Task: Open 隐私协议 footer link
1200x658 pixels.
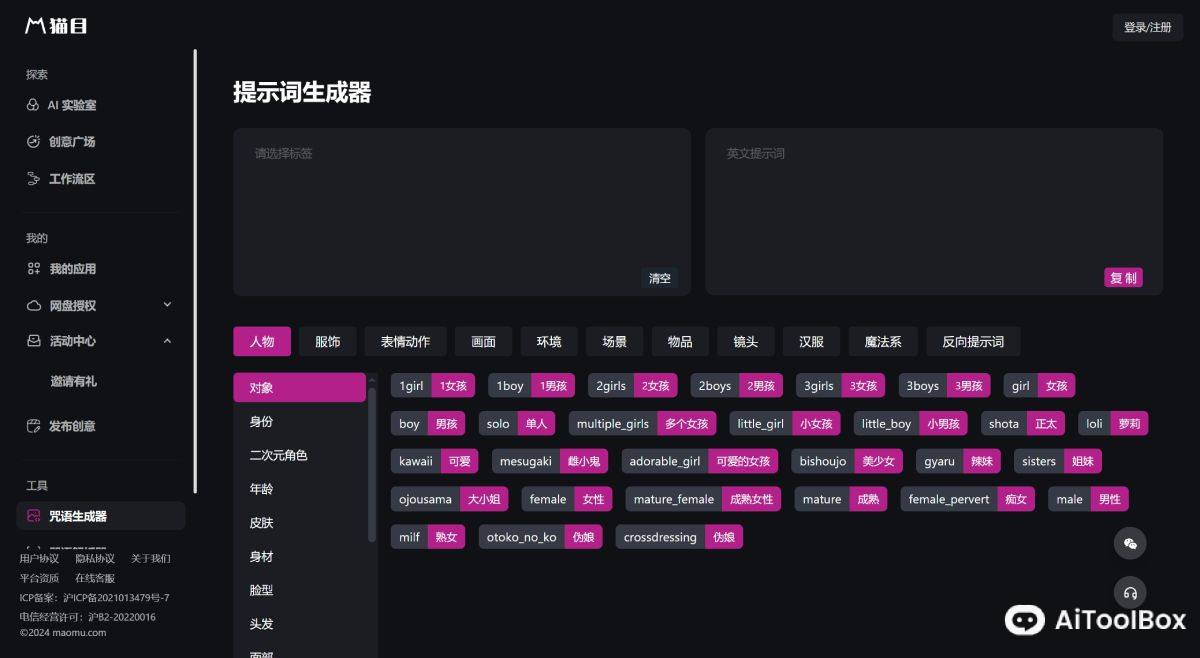Action: [95, 558]
